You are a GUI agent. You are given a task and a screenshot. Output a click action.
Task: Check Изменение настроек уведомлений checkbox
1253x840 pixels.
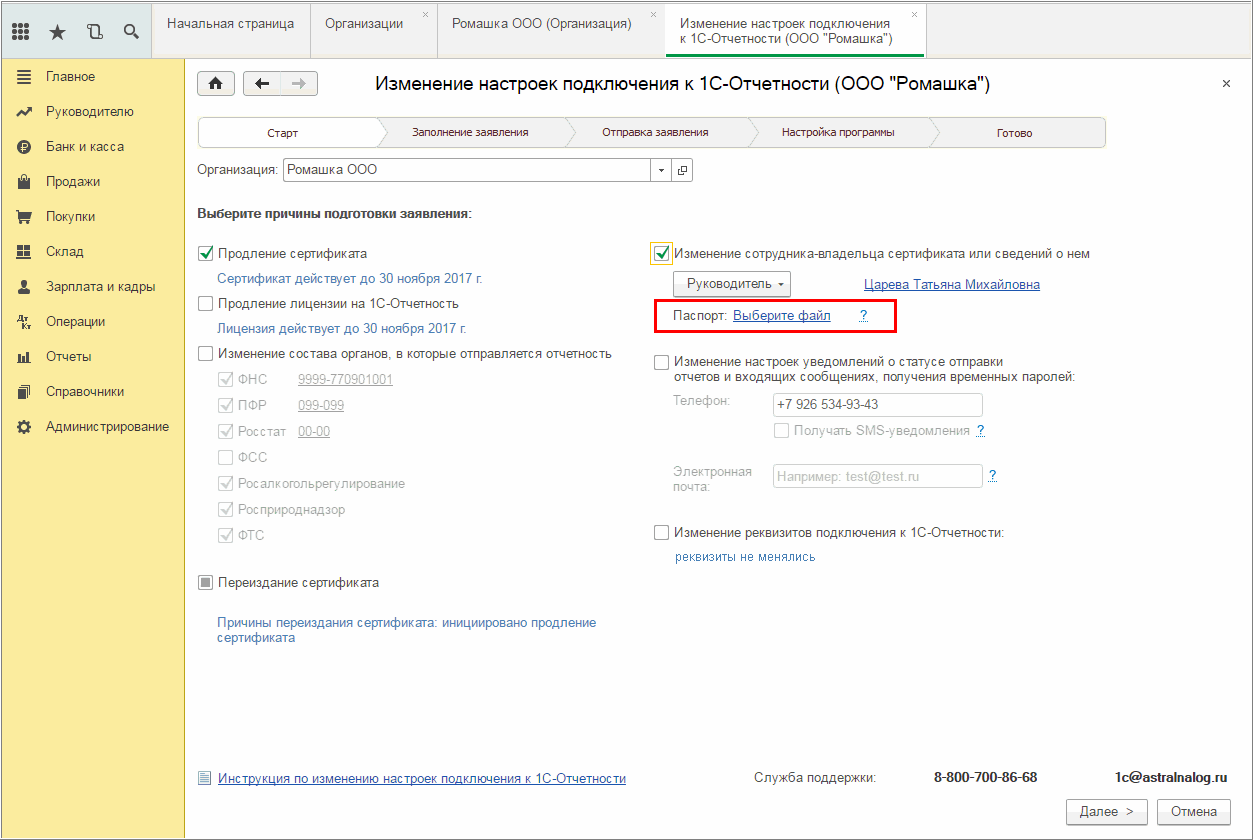pos(661,363)
